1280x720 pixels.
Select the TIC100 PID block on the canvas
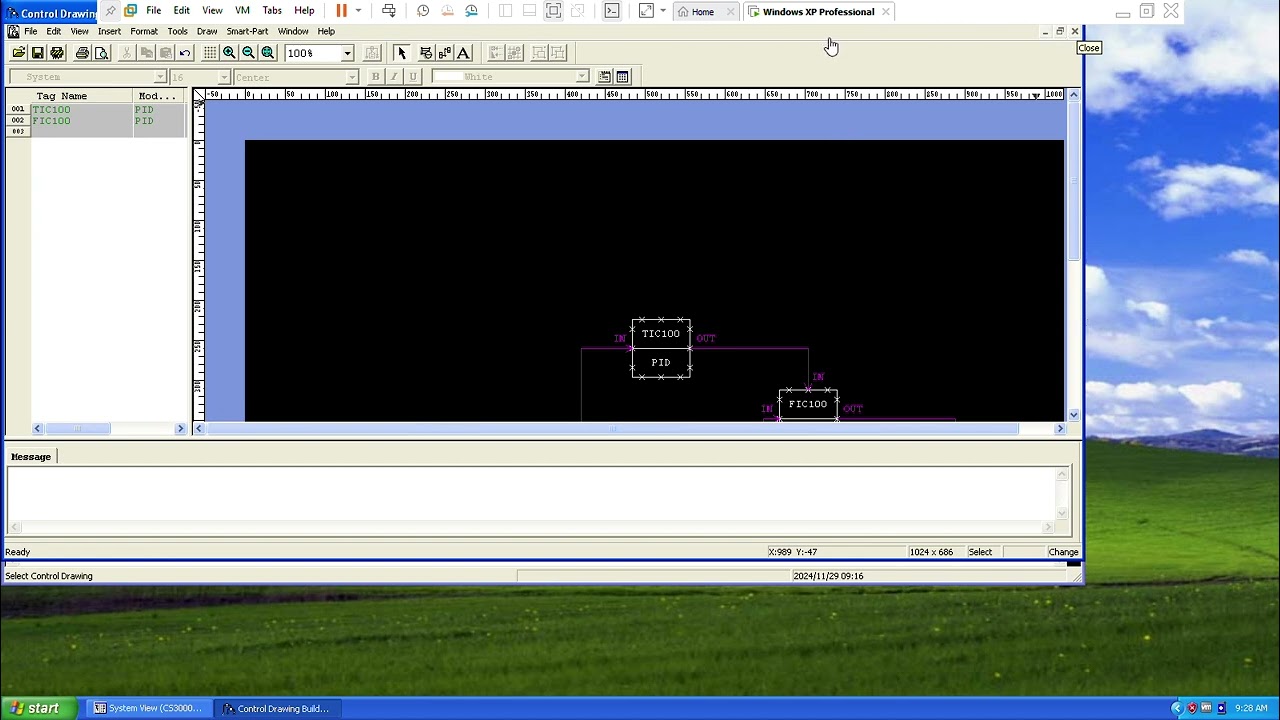661,348
